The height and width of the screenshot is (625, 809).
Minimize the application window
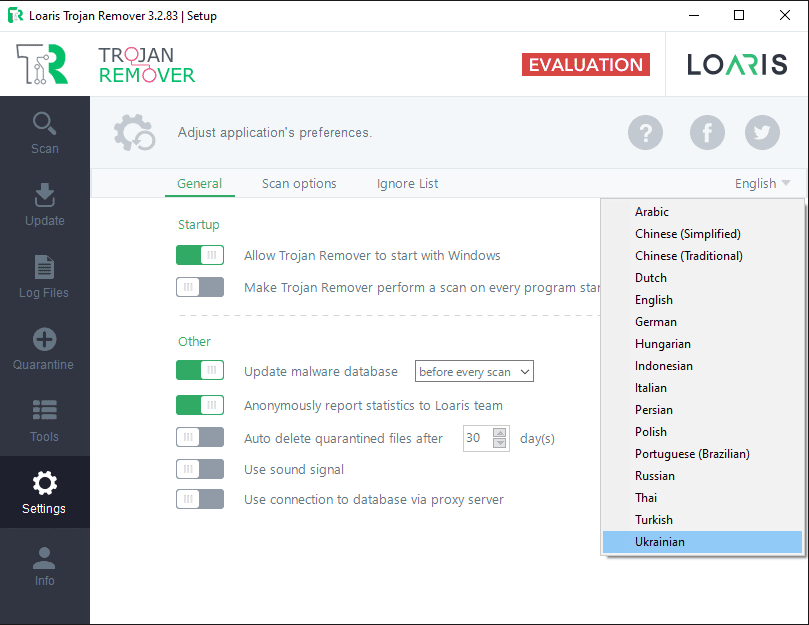pos(694,15)
